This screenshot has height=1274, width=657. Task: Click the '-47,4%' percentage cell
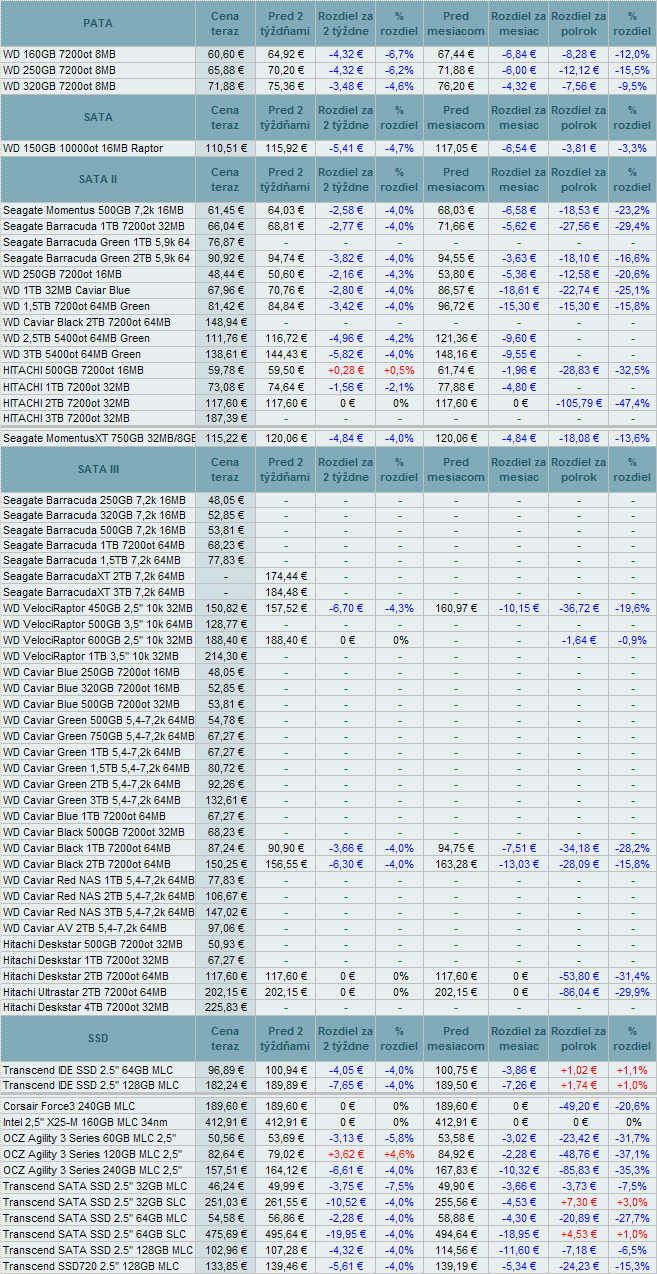point(632,402)
